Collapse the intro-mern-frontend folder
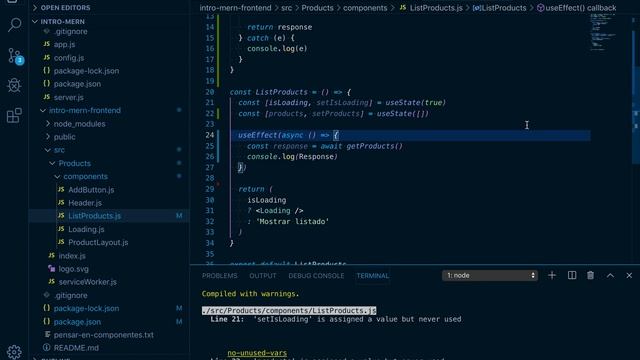Viewport: 640px width, 360px height. pyautogui.click(x=84, y=110)
